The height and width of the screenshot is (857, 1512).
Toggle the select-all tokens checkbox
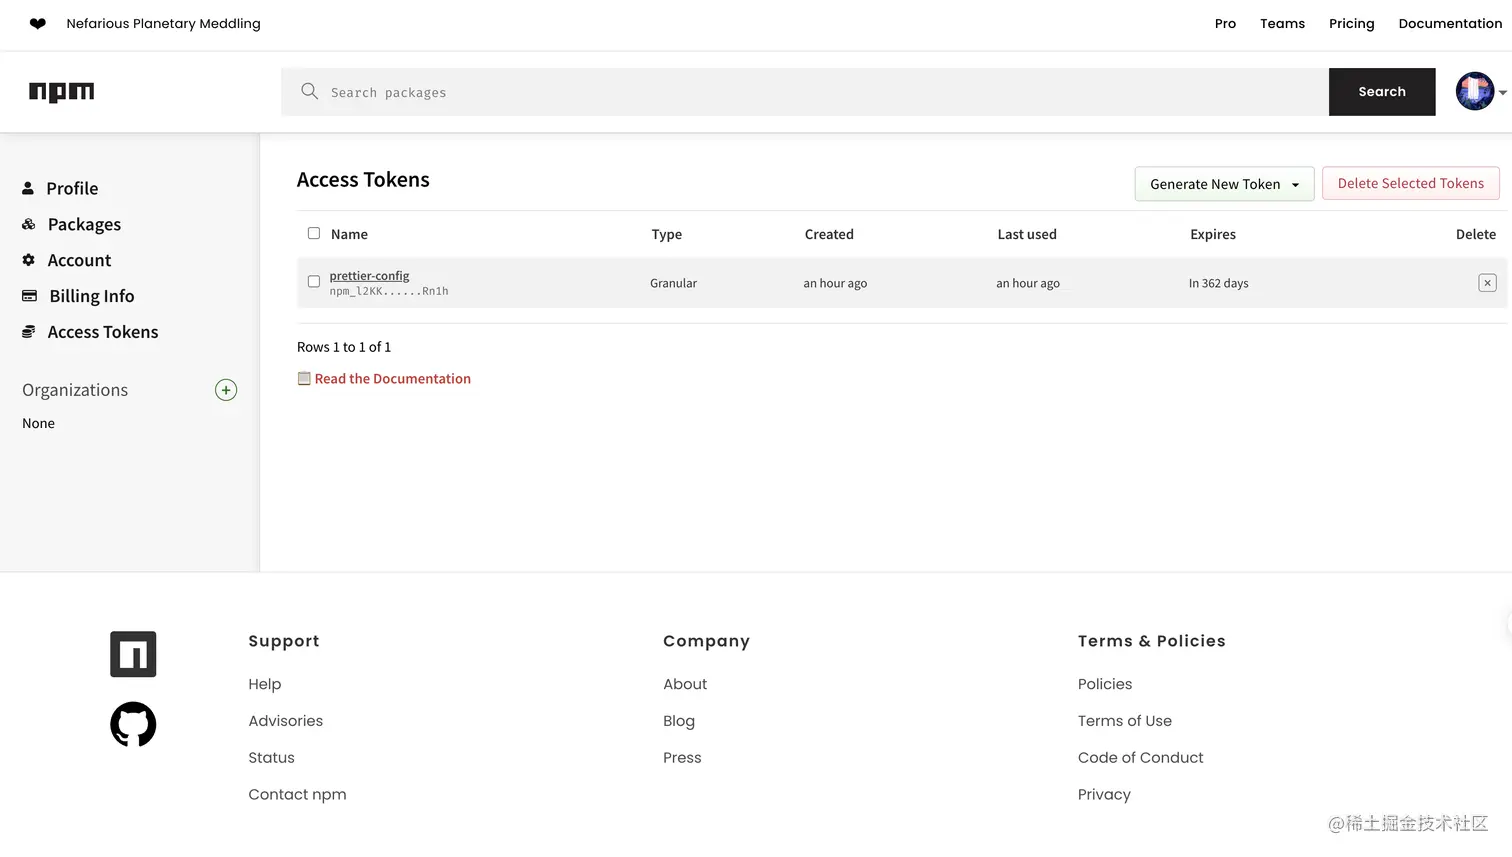(314, 233)
